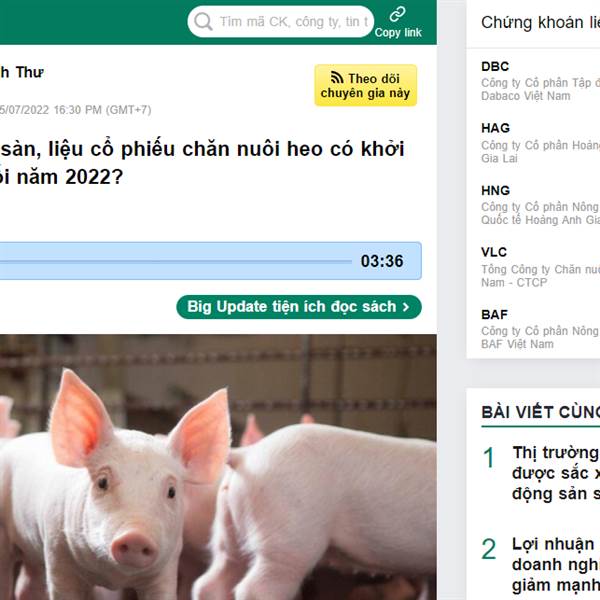
Task: Click the article headline about cổ phiếu chăn nuôi heo
Action: 202,163
